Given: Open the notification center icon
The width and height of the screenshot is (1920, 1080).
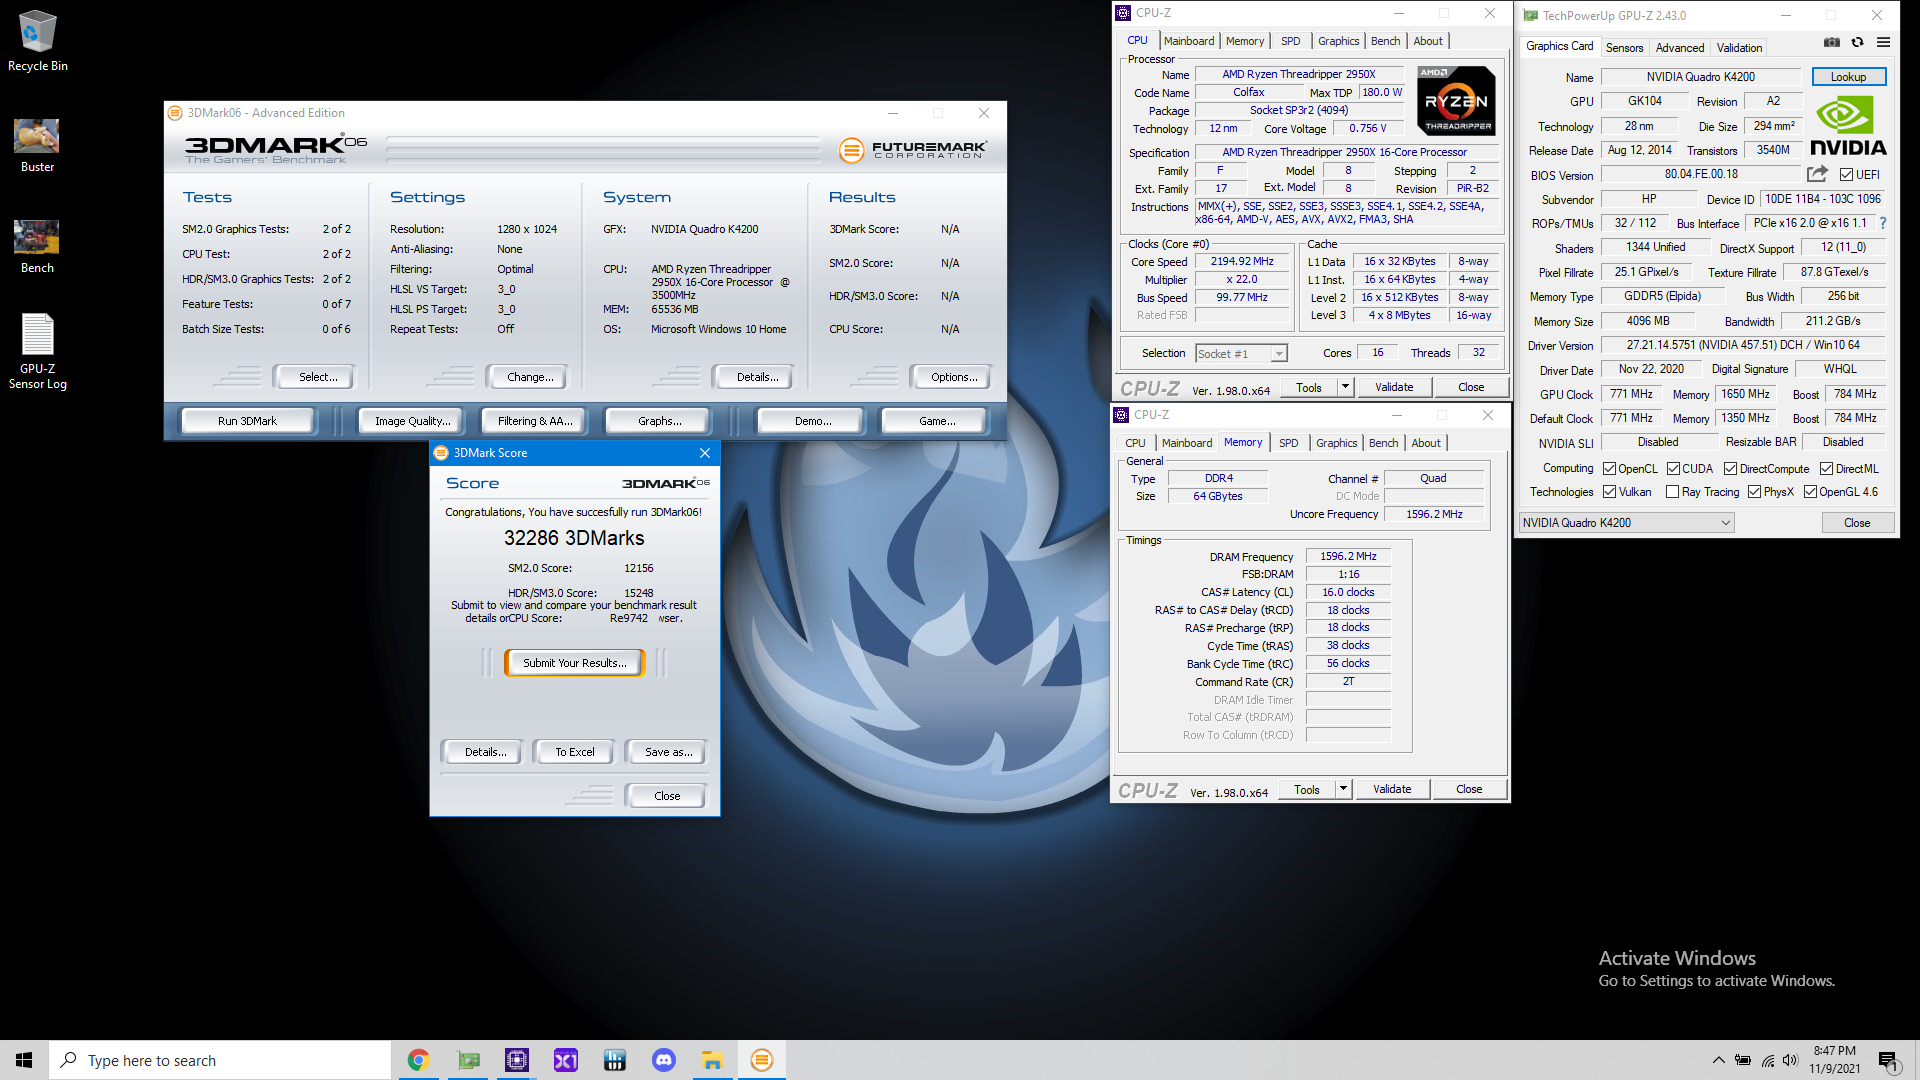Looking at the screenshot, I should [x=1888, y=1061].
